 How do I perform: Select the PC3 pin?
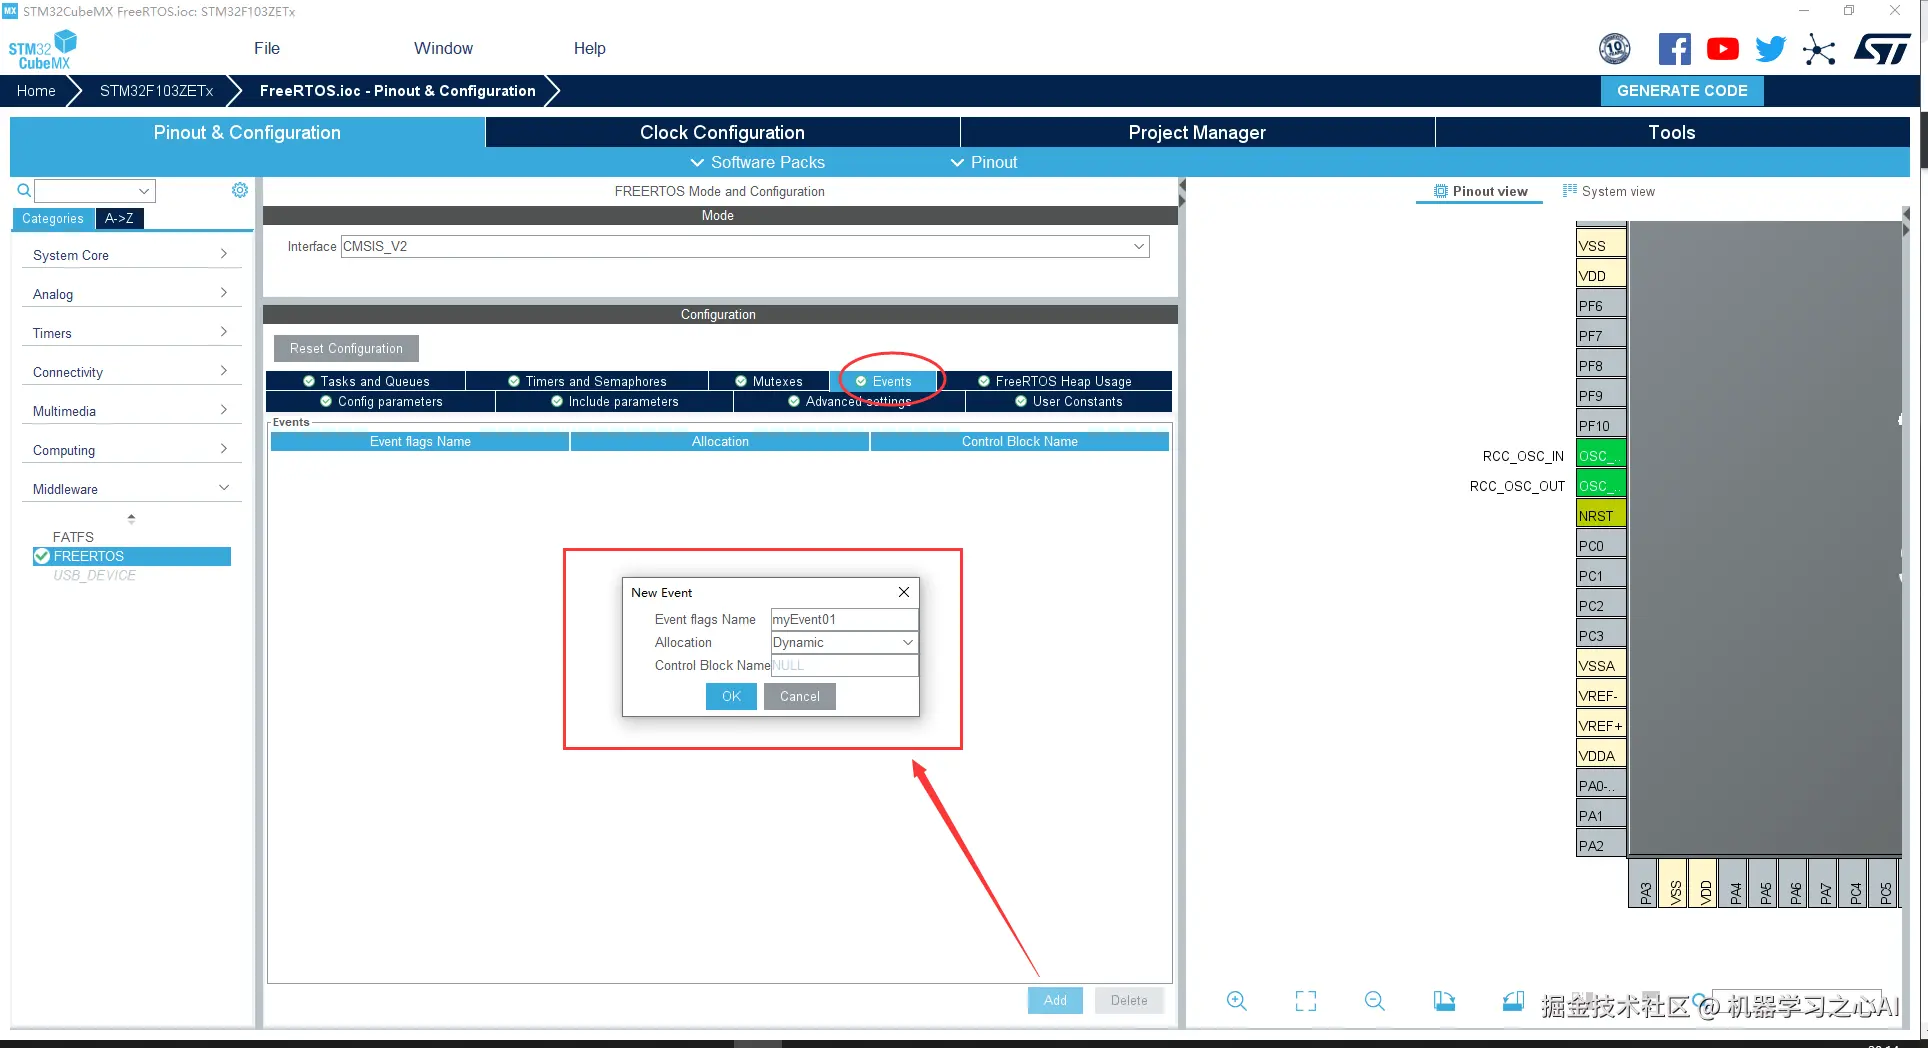point(1601,636)
